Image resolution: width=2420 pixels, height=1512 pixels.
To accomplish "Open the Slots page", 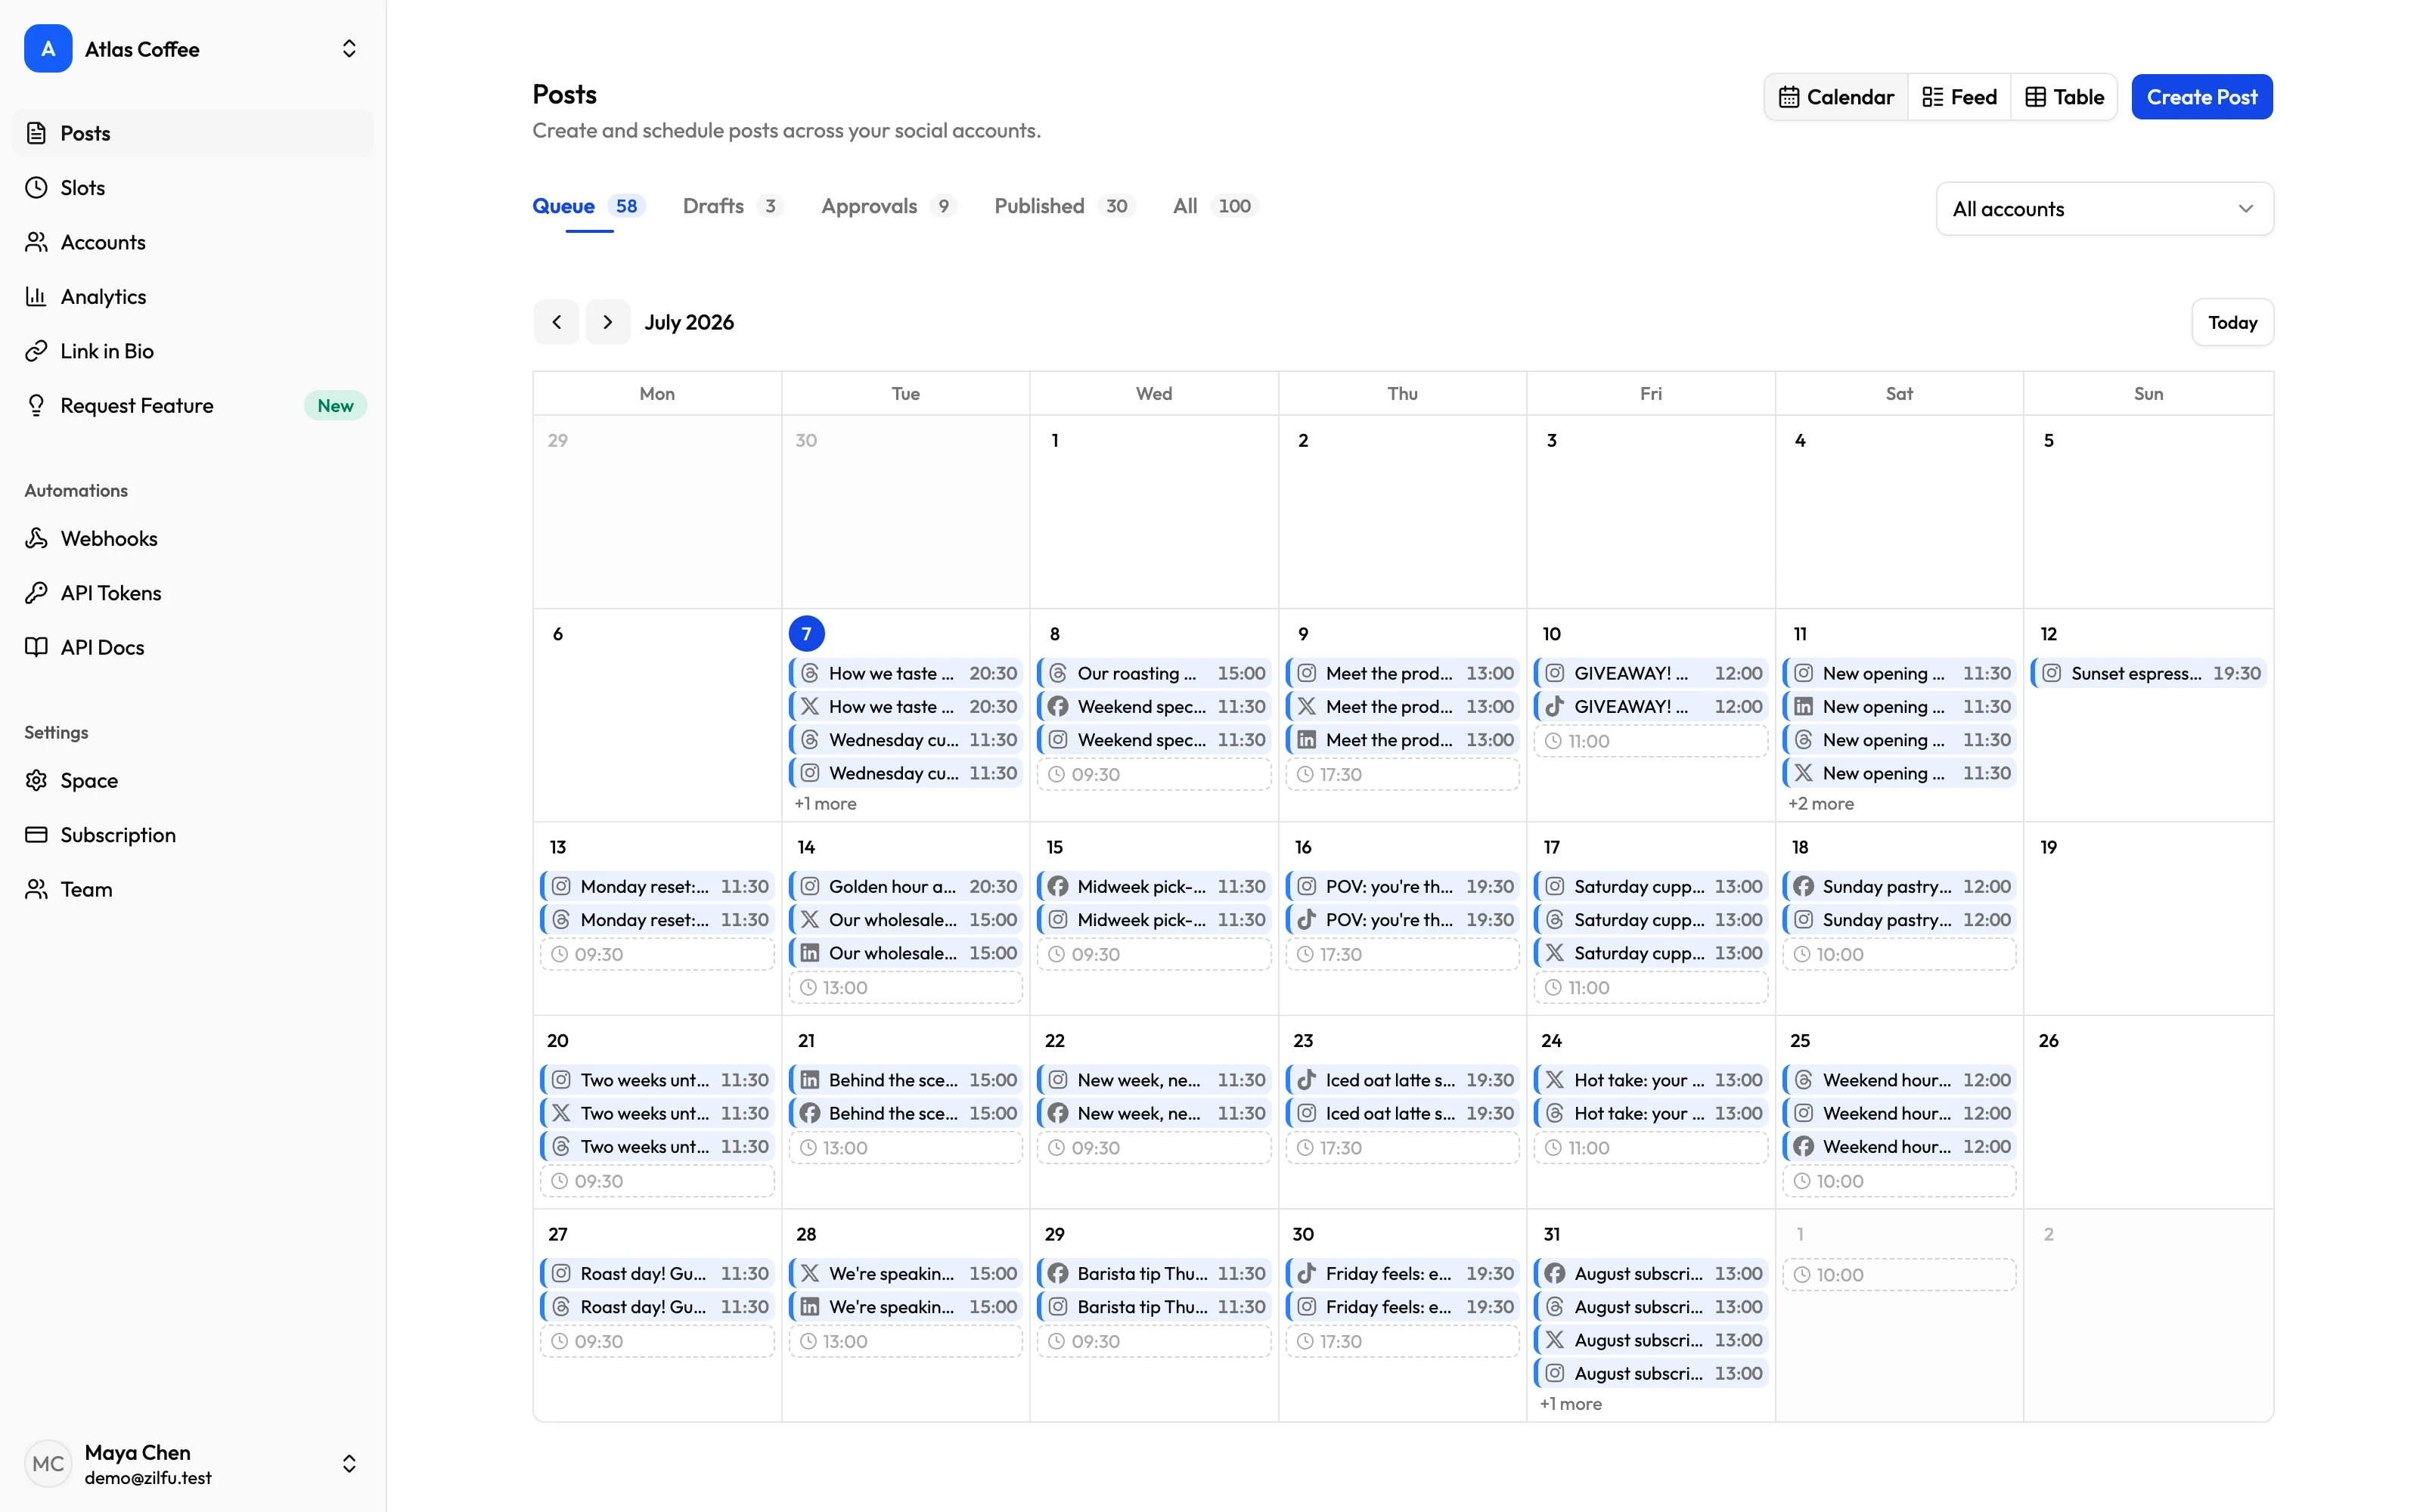I will (192, 188).
